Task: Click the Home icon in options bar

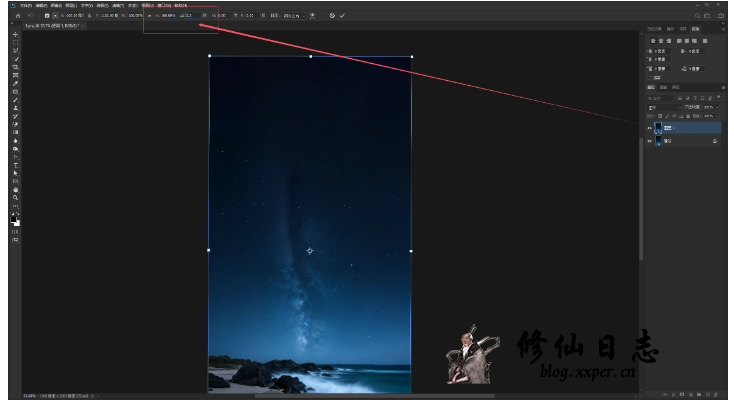Action: click(17, 16)
